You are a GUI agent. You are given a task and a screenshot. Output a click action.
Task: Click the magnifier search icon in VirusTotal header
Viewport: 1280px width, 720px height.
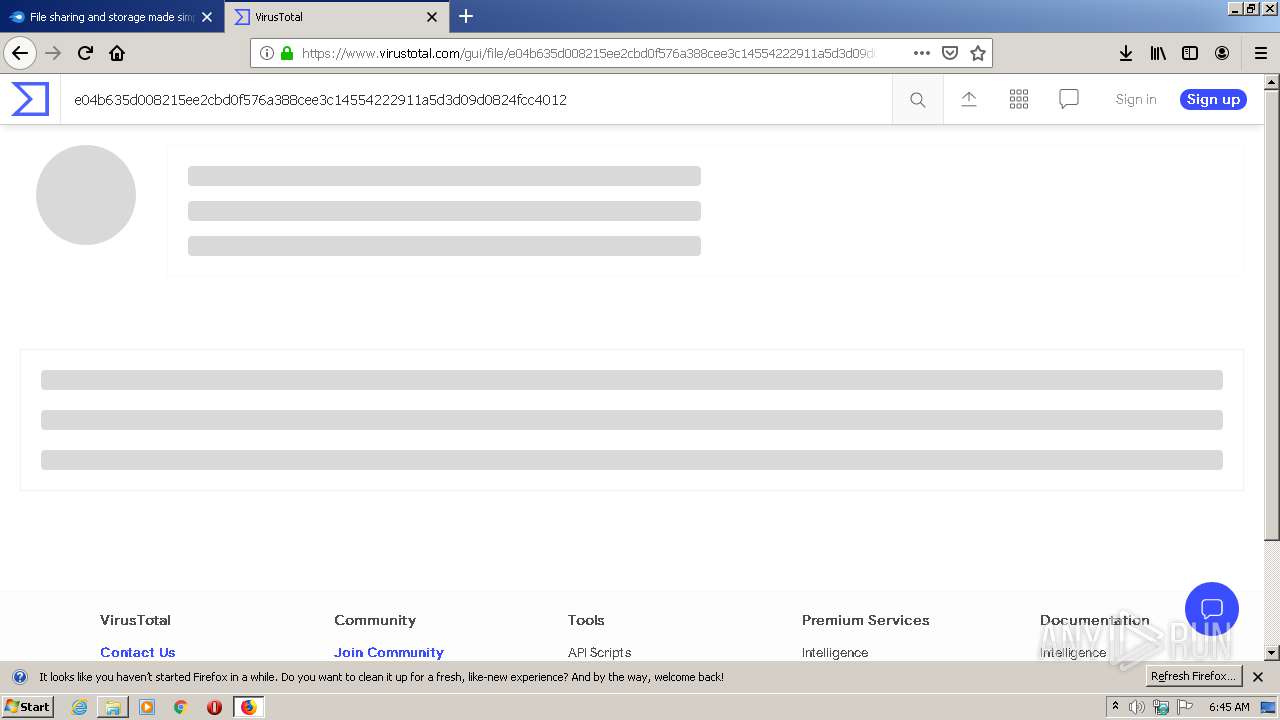click(917, 99)
